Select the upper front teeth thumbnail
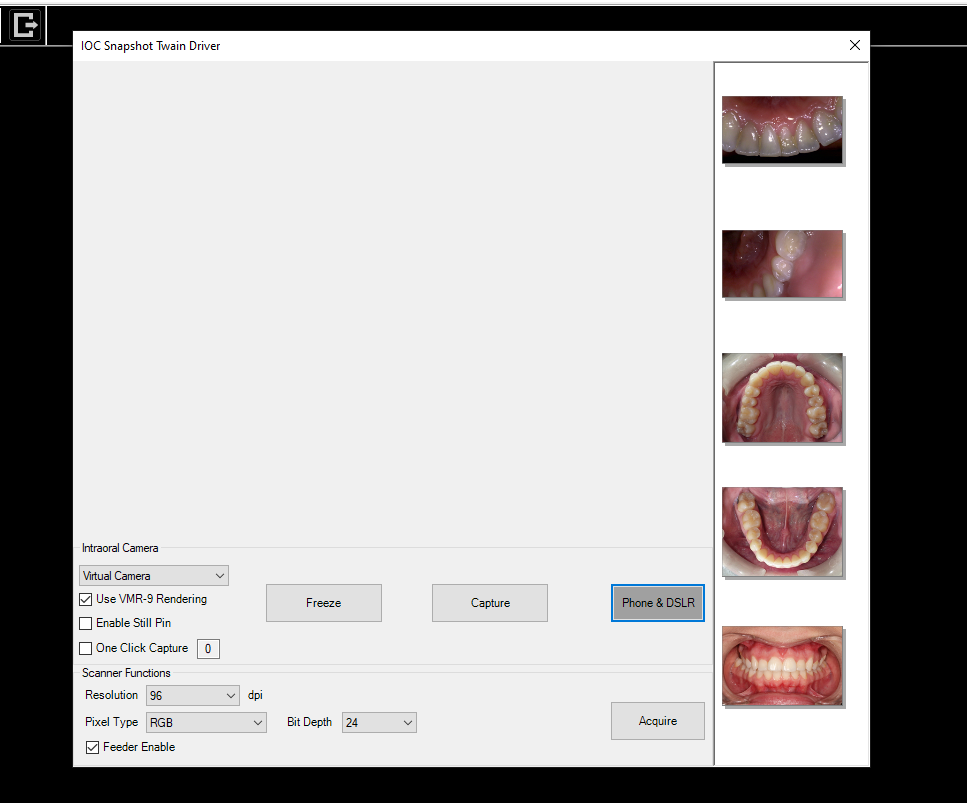967x803 pixels. [x=782, y=130]
